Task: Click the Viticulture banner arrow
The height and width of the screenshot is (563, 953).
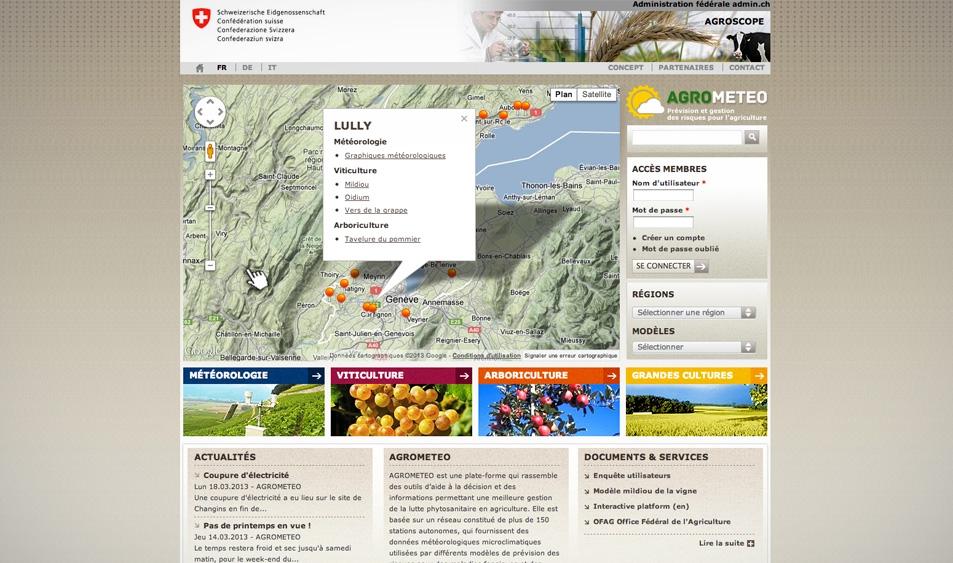Action: [x=464, y=376]
